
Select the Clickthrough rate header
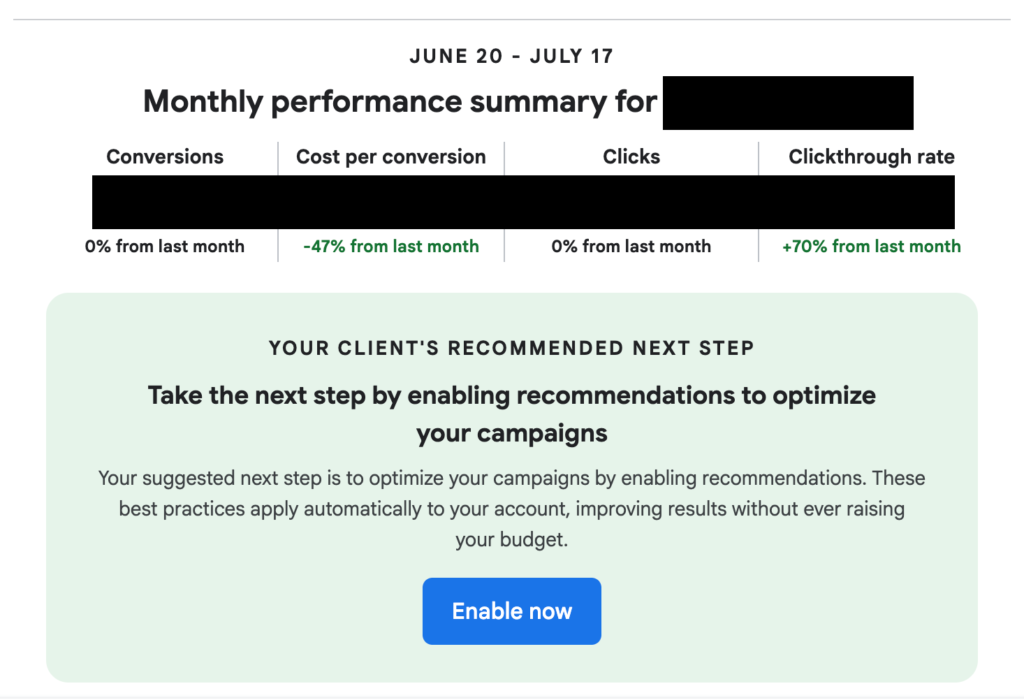[871, 157]
